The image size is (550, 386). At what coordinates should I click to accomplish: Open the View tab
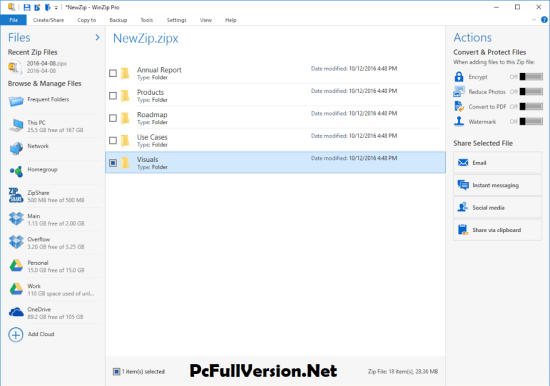206,20
